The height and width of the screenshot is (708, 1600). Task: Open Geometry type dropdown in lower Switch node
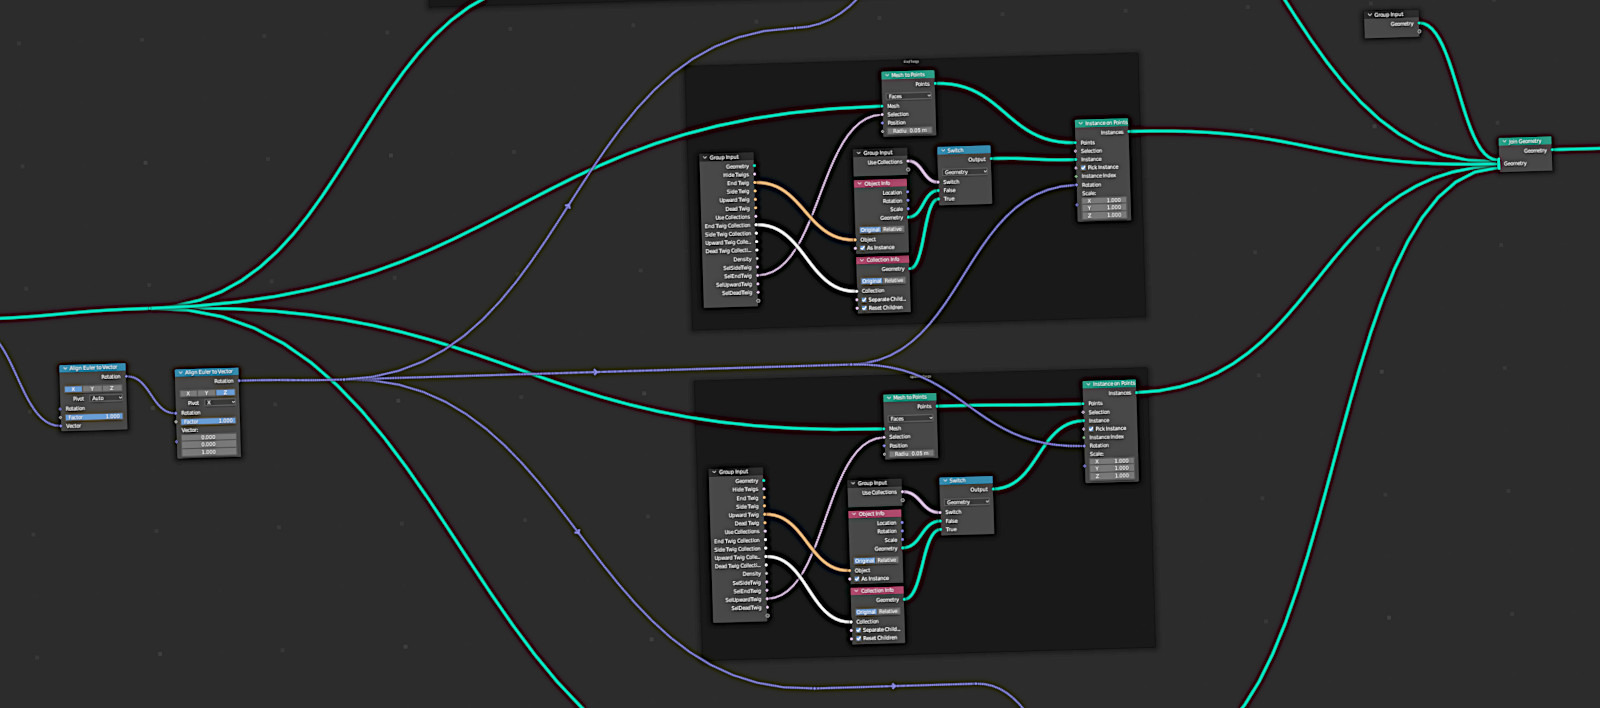967,502
